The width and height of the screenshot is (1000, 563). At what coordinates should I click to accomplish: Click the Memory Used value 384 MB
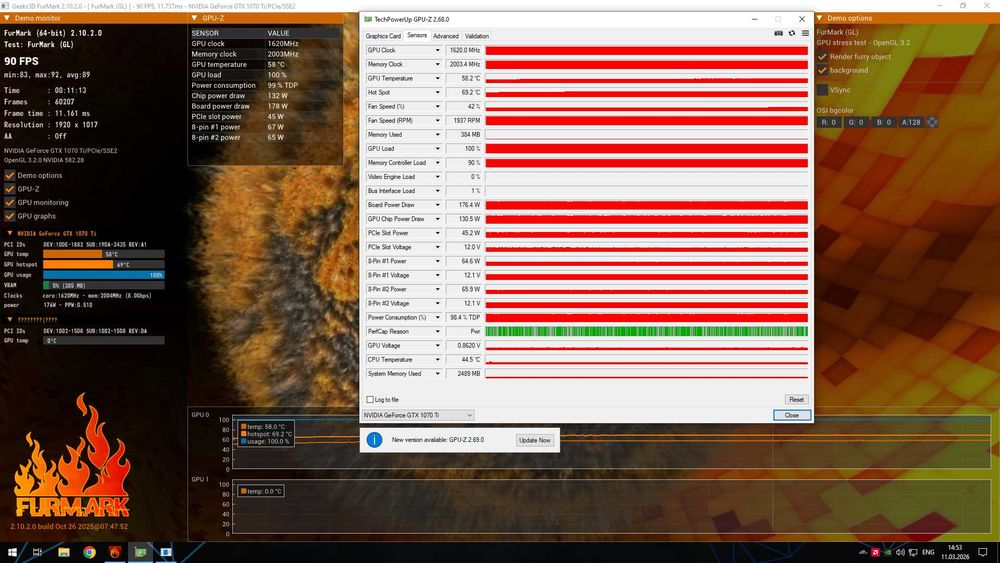click(x=464, y=135)
